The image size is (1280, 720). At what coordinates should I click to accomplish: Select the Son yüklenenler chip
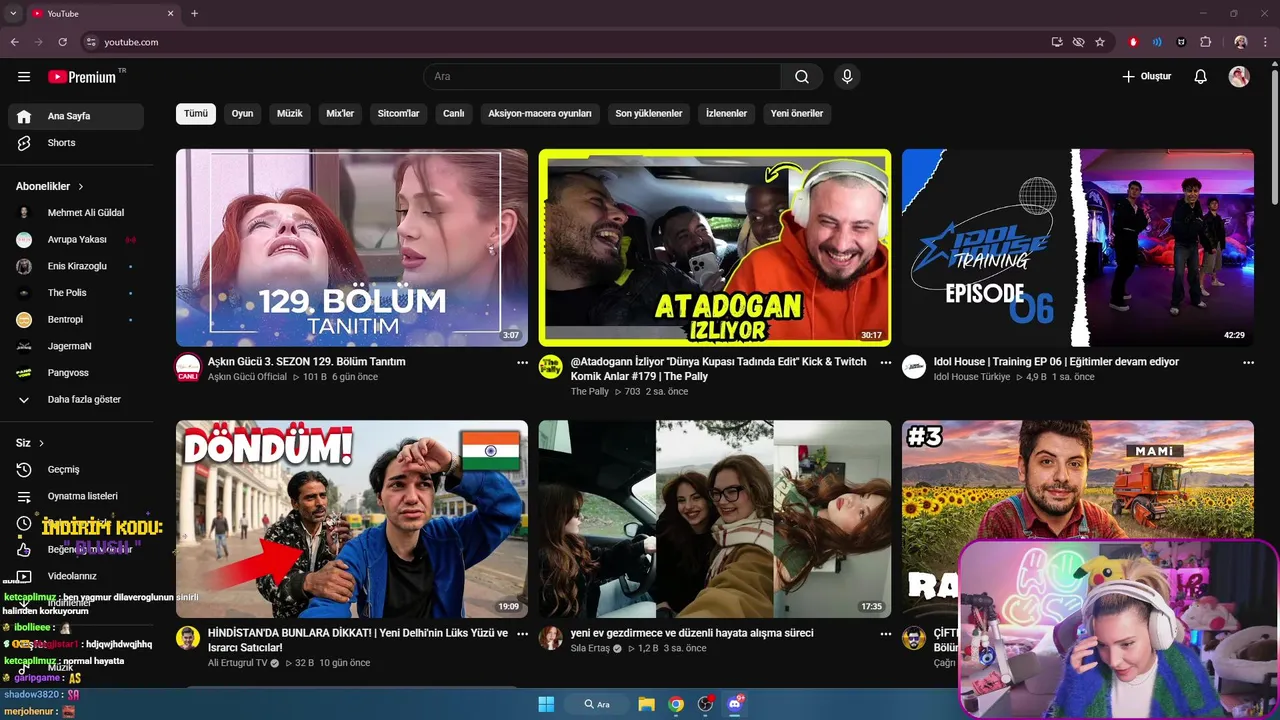649,113
